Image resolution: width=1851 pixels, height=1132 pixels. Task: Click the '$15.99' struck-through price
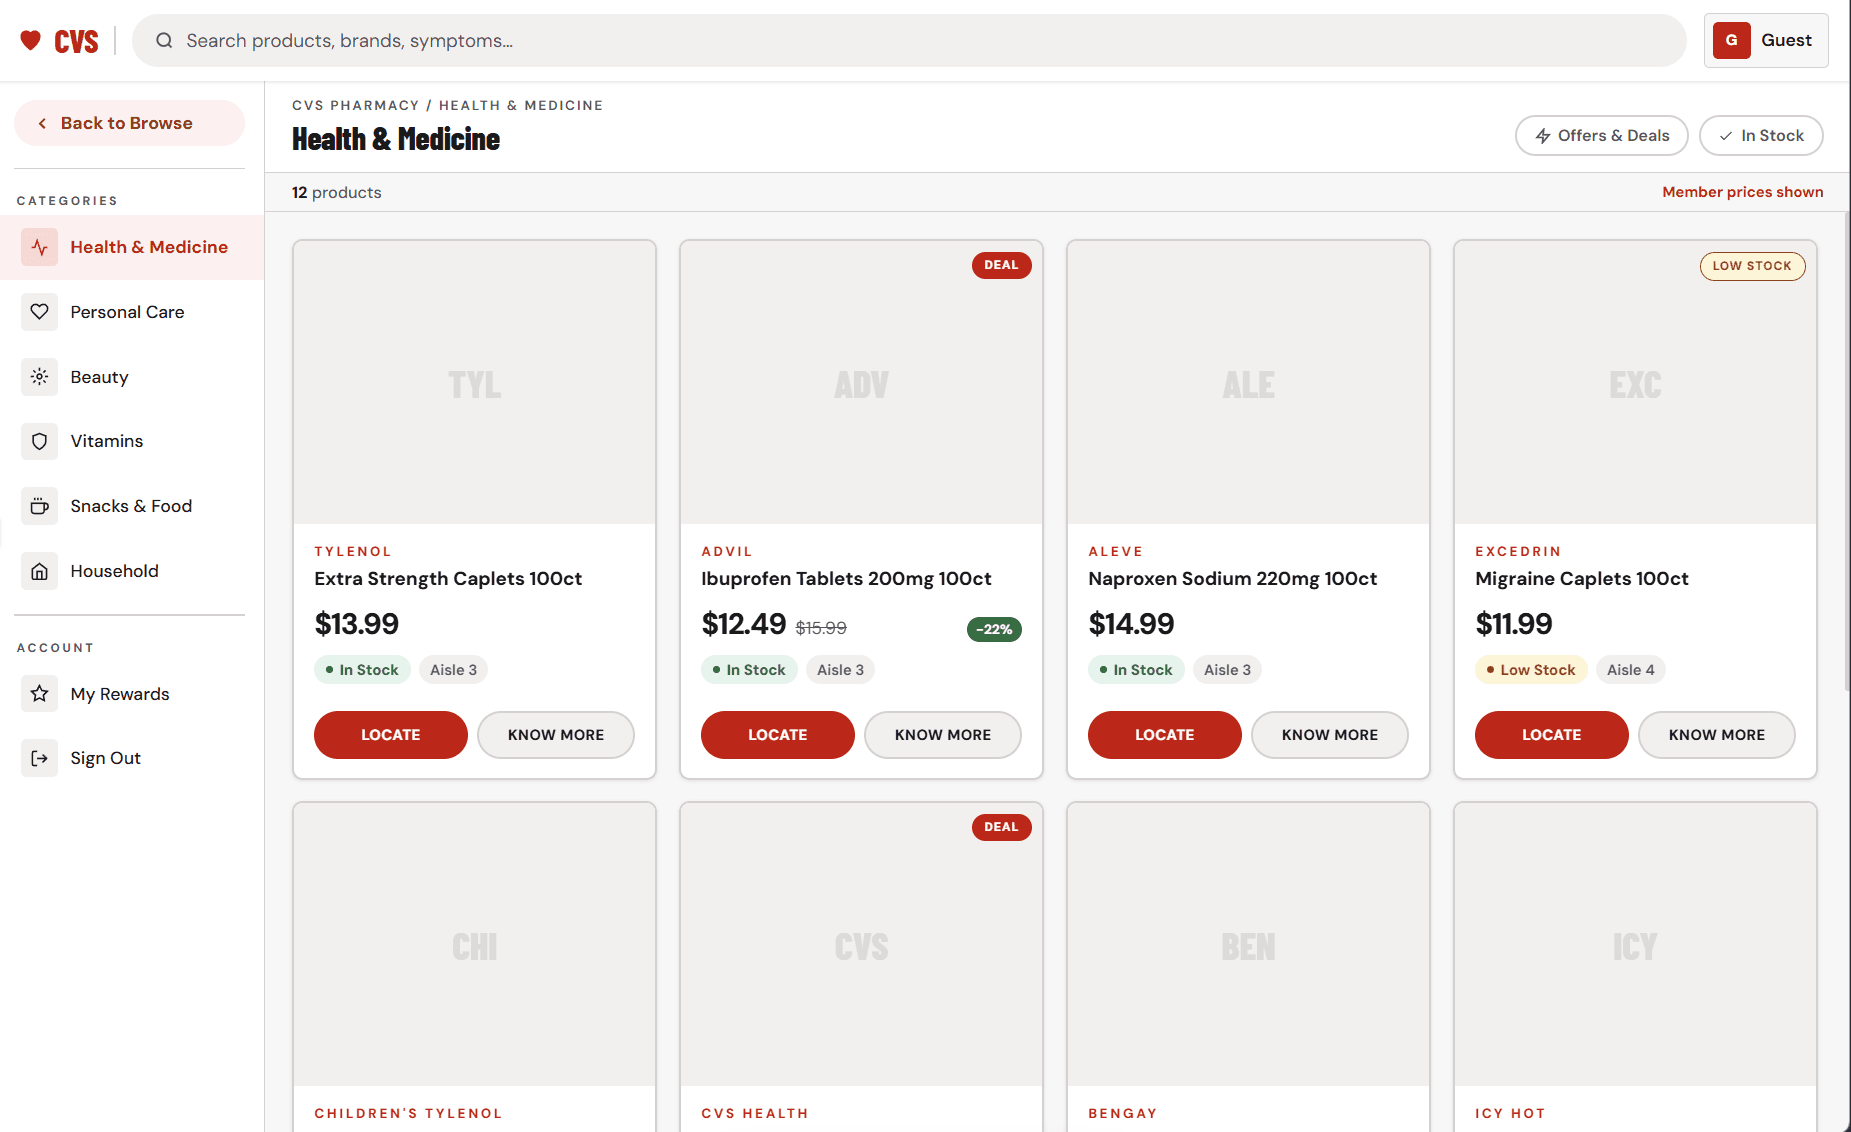821,628
